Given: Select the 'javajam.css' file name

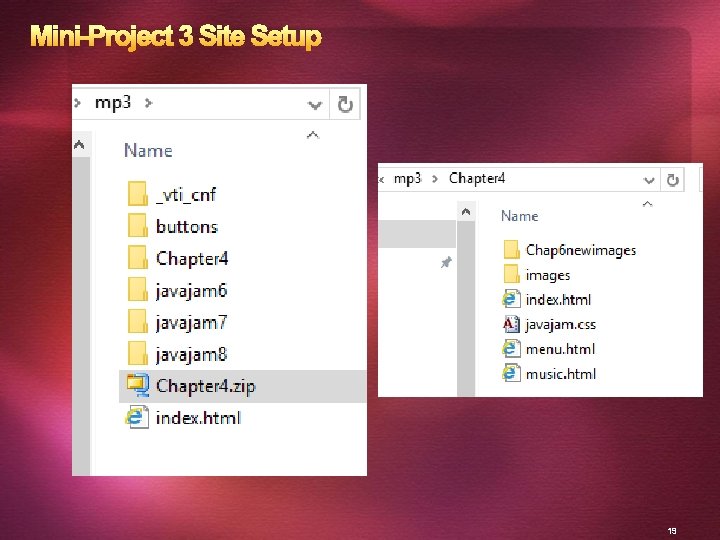Looking at the screenshot, I should [561, 325].
